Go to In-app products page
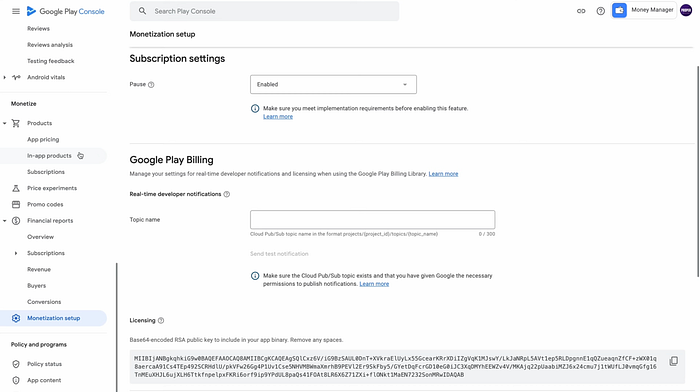The width and height of the screenshot is (700, 392). click(x=49, y=156)
